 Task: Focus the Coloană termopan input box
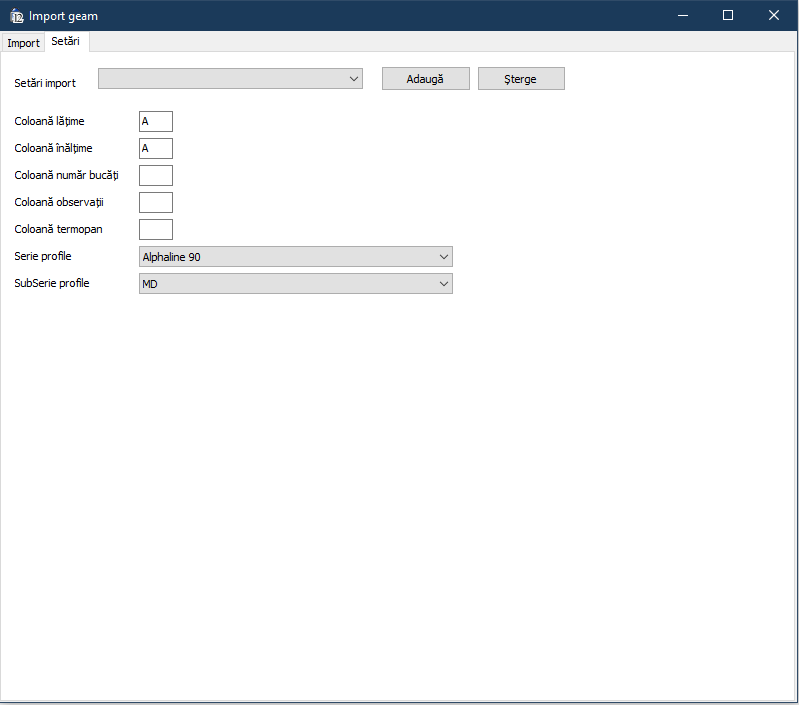click(156, 230)
